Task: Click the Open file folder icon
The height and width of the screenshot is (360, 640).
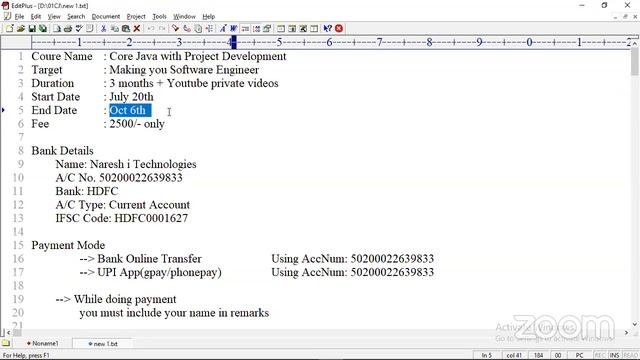Action: 20,29
